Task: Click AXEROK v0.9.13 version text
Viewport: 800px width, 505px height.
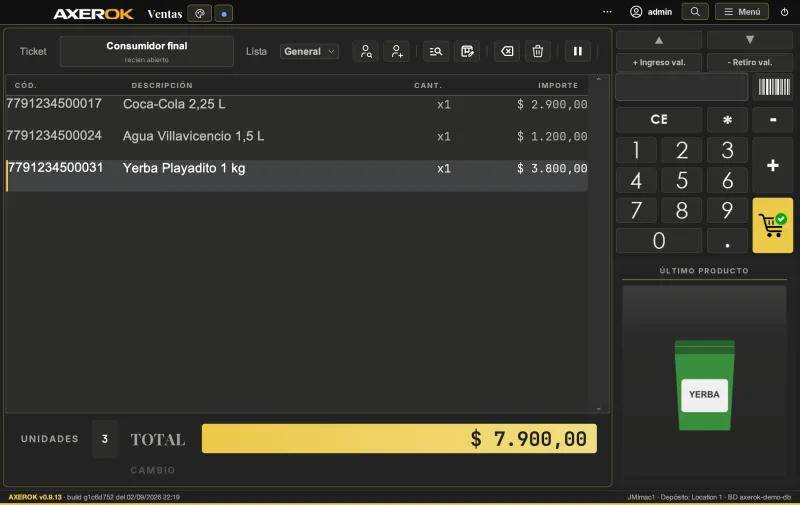Action: click(35, 497)
